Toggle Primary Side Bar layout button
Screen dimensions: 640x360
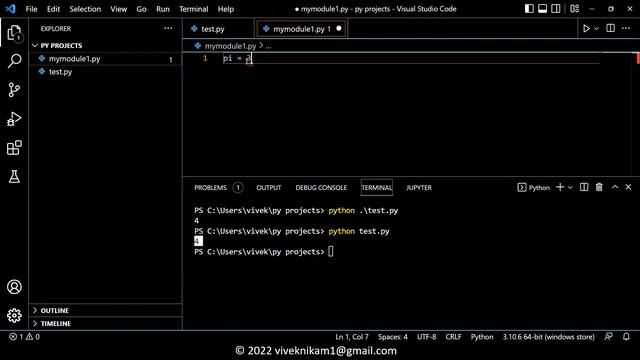click(x=529, y=9)
